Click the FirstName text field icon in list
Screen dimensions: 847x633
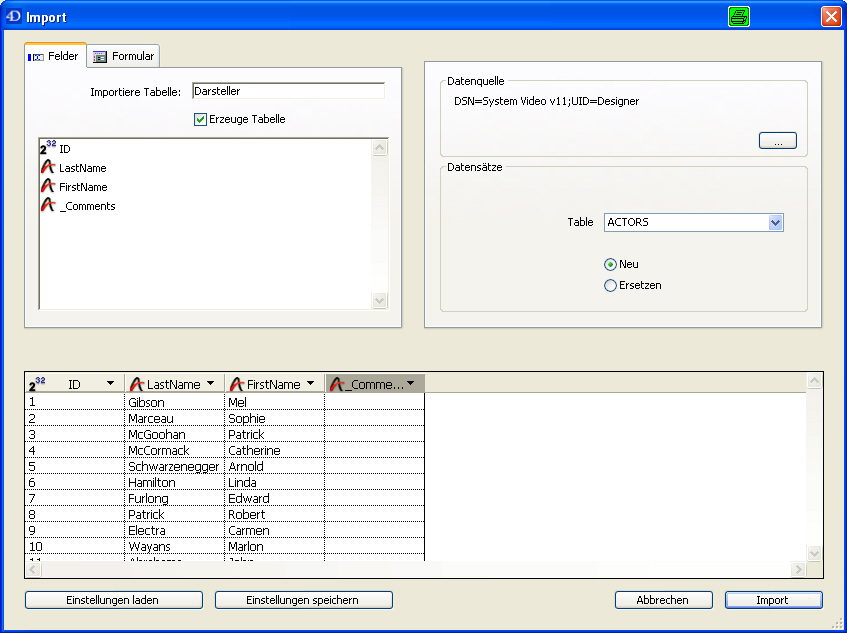[x=47, y=187]
